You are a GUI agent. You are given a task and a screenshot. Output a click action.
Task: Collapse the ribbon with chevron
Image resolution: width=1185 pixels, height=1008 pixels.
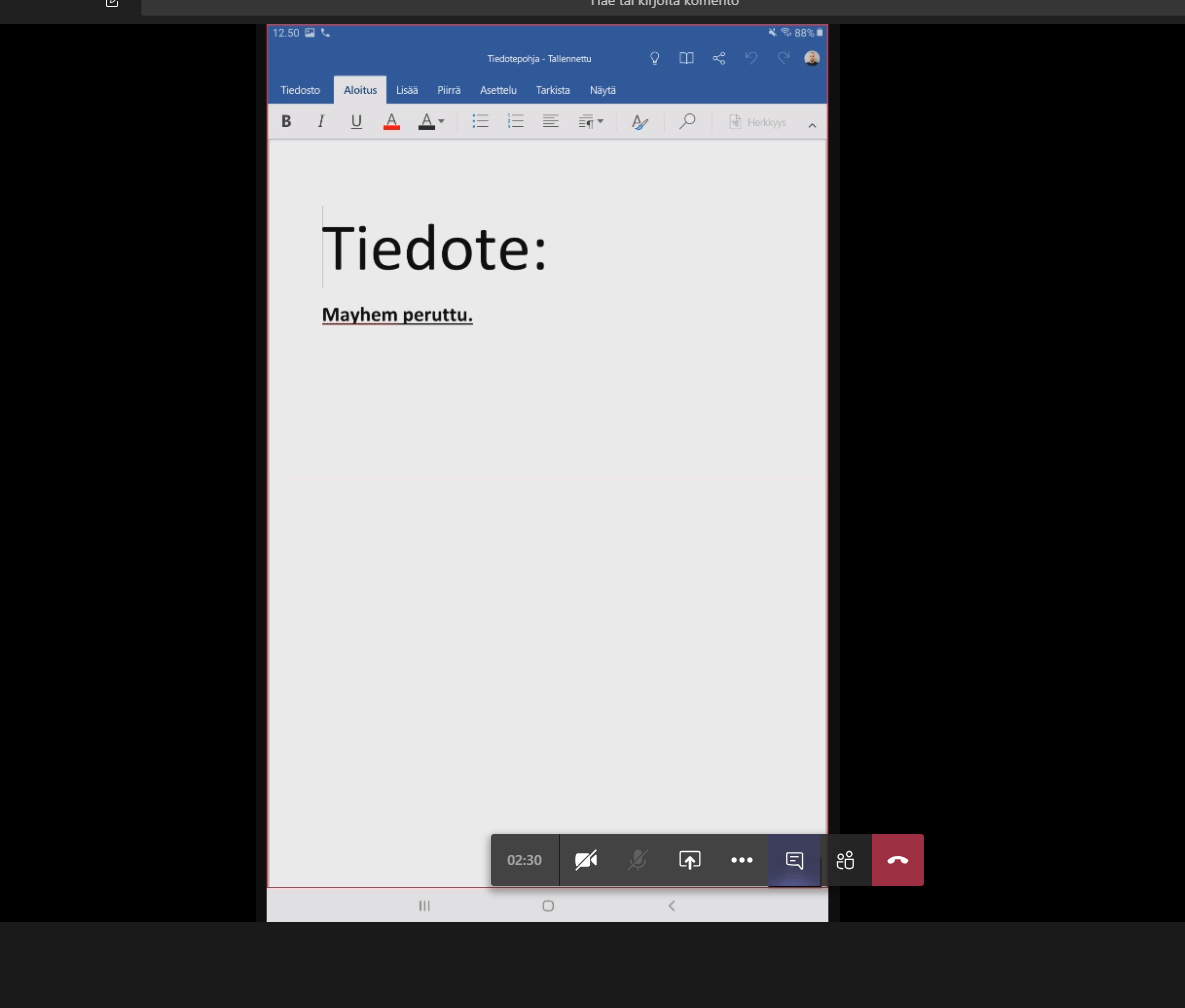[x=812, y=125]
